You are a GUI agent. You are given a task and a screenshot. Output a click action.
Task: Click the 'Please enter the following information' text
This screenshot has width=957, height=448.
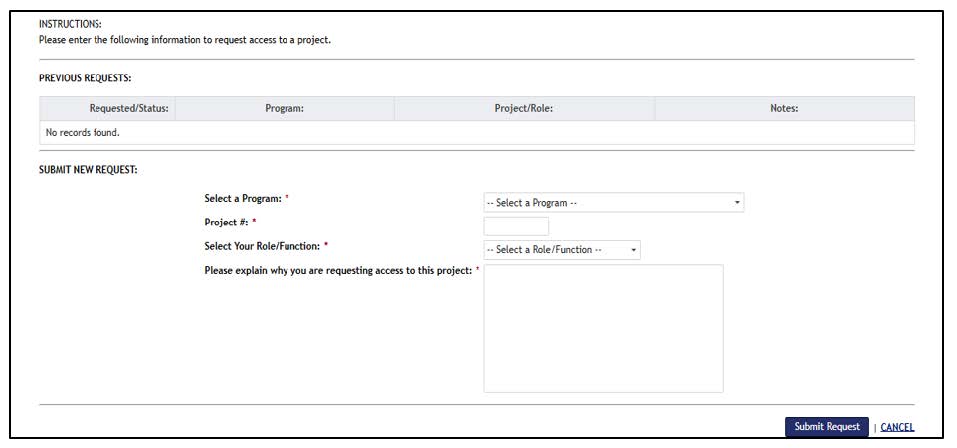click(x=185, y=41)
